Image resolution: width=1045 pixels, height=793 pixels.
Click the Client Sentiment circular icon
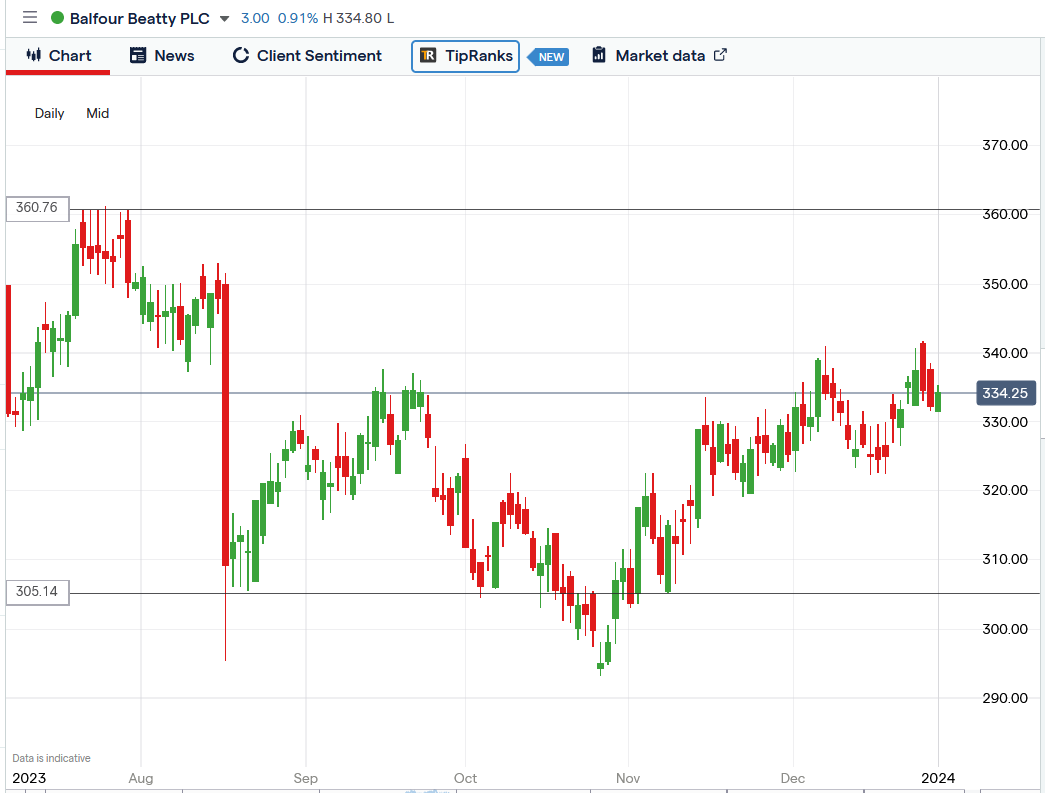point(241,55)
